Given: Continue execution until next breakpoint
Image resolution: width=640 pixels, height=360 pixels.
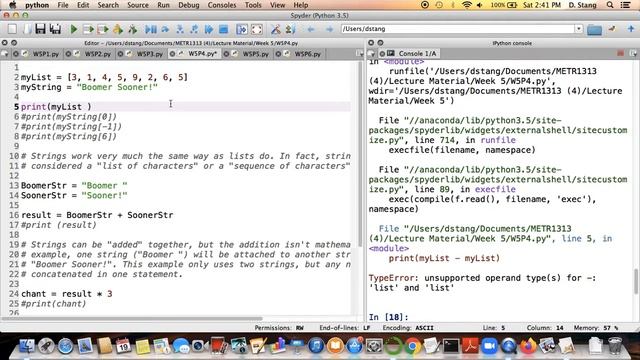Looking at the screenshot, I should tap(209, 29).
